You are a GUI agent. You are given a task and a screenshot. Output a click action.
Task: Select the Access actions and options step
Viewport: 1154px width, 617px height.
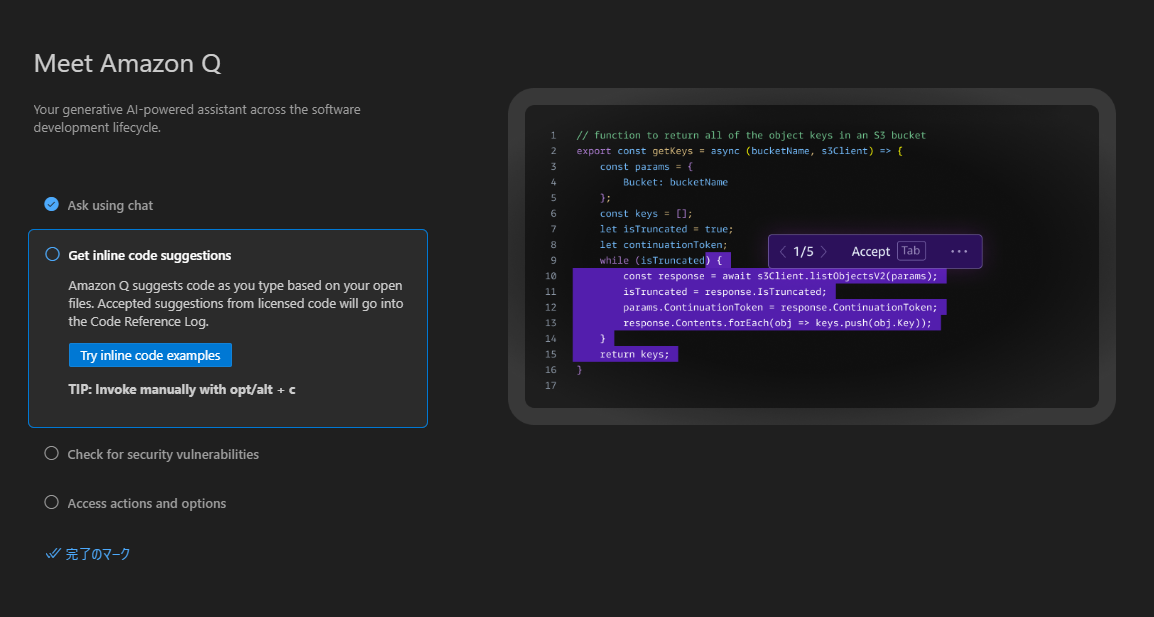tap(145, 502)
